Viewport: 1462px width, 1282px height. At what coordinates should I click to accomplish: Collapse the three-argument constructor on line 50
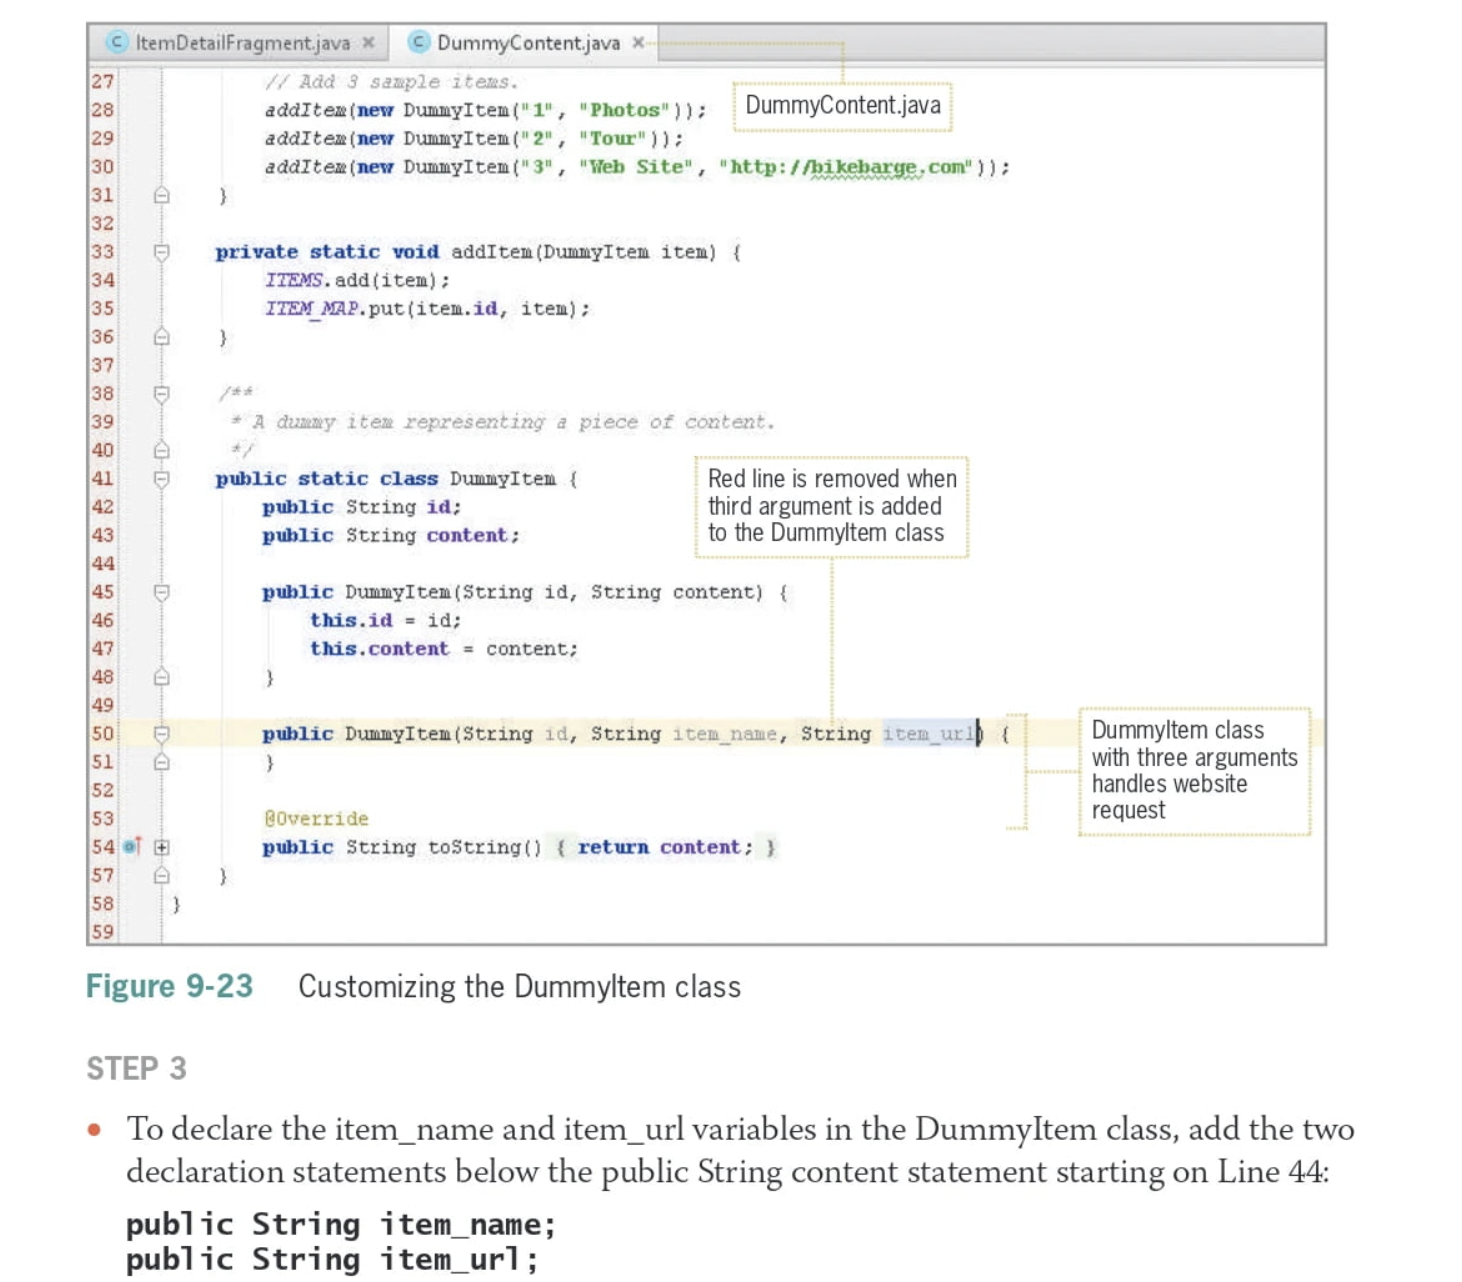[x=162, y=733]
